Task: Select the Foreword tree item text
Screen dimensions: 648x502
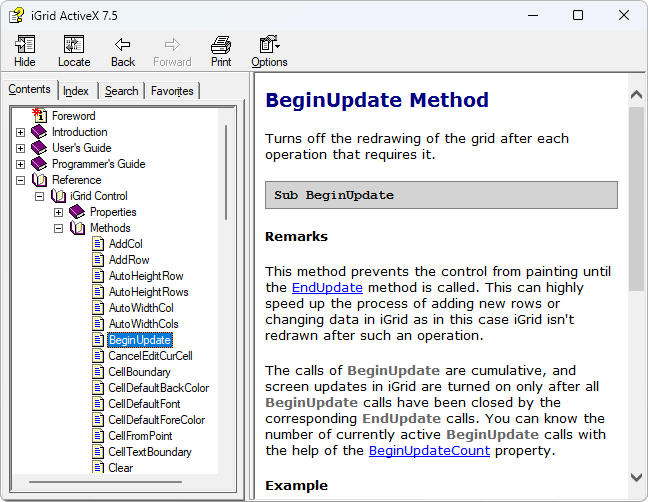Action: [74, 116]
